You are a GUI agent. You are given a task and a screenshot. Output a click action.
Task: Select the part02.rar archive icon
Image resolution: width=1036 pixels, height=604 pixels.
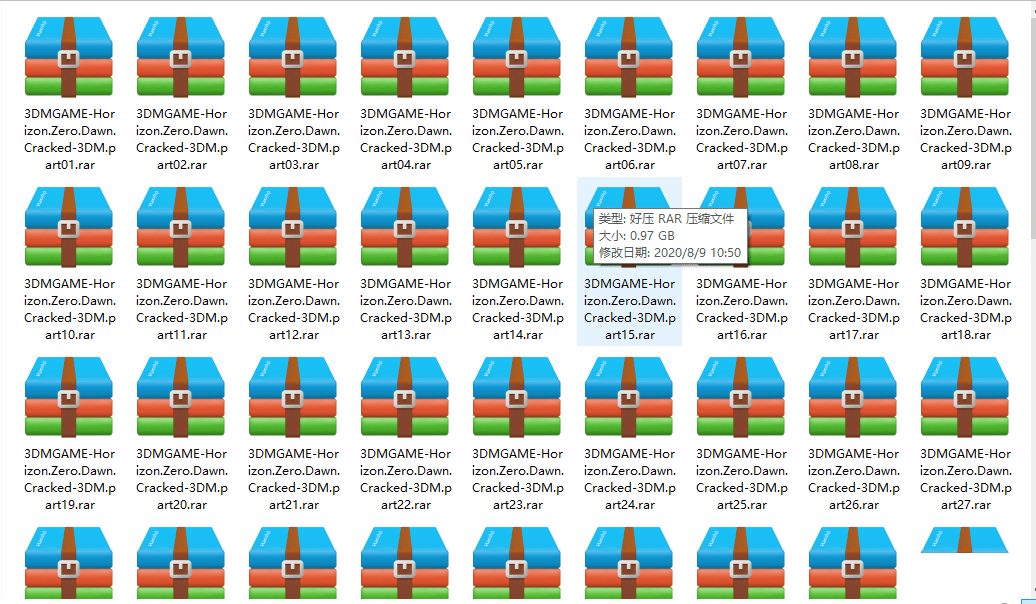click(x=180, y=57)
